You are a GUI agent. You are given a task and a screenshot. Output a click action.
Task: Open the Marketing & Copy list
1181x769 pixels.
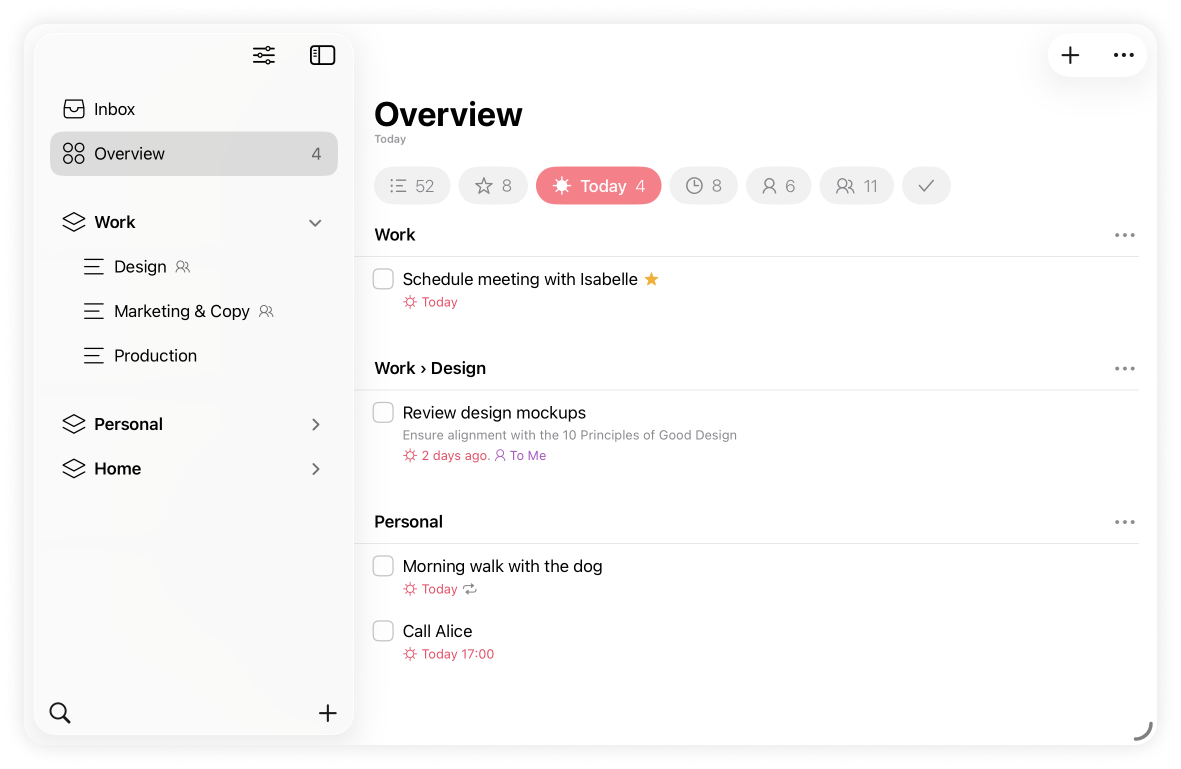pyautogui.click(x=181, y=311)
